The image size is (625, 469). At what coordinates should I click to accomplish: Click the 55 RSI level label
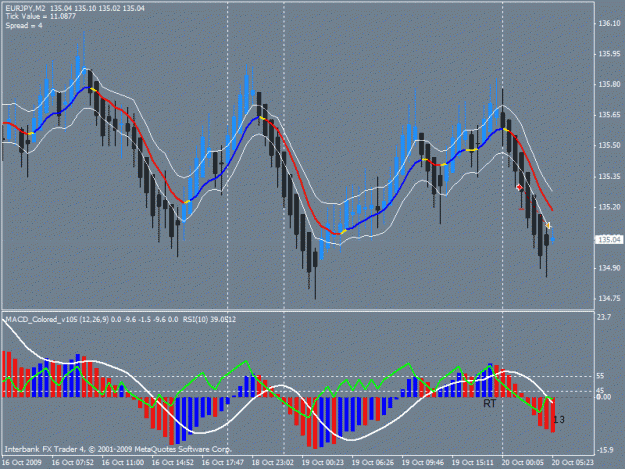(600, 376)
